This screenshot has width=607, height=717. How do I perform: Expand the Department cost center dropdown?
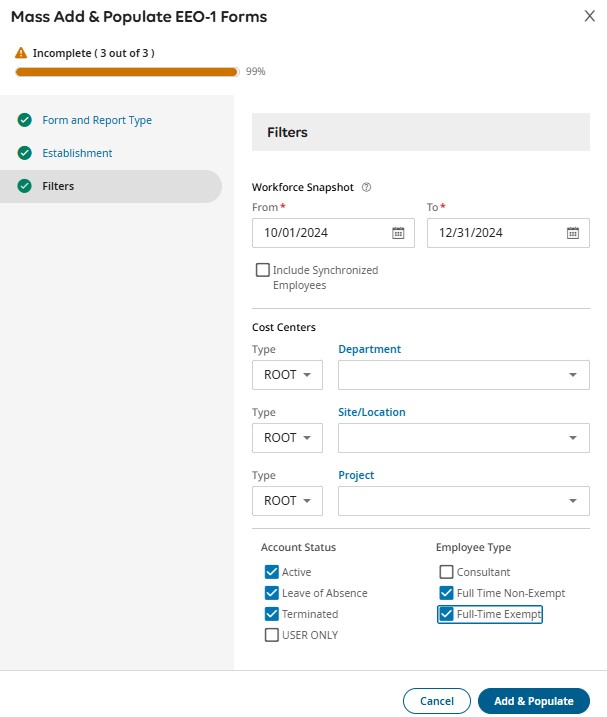[x=464, y=375]
